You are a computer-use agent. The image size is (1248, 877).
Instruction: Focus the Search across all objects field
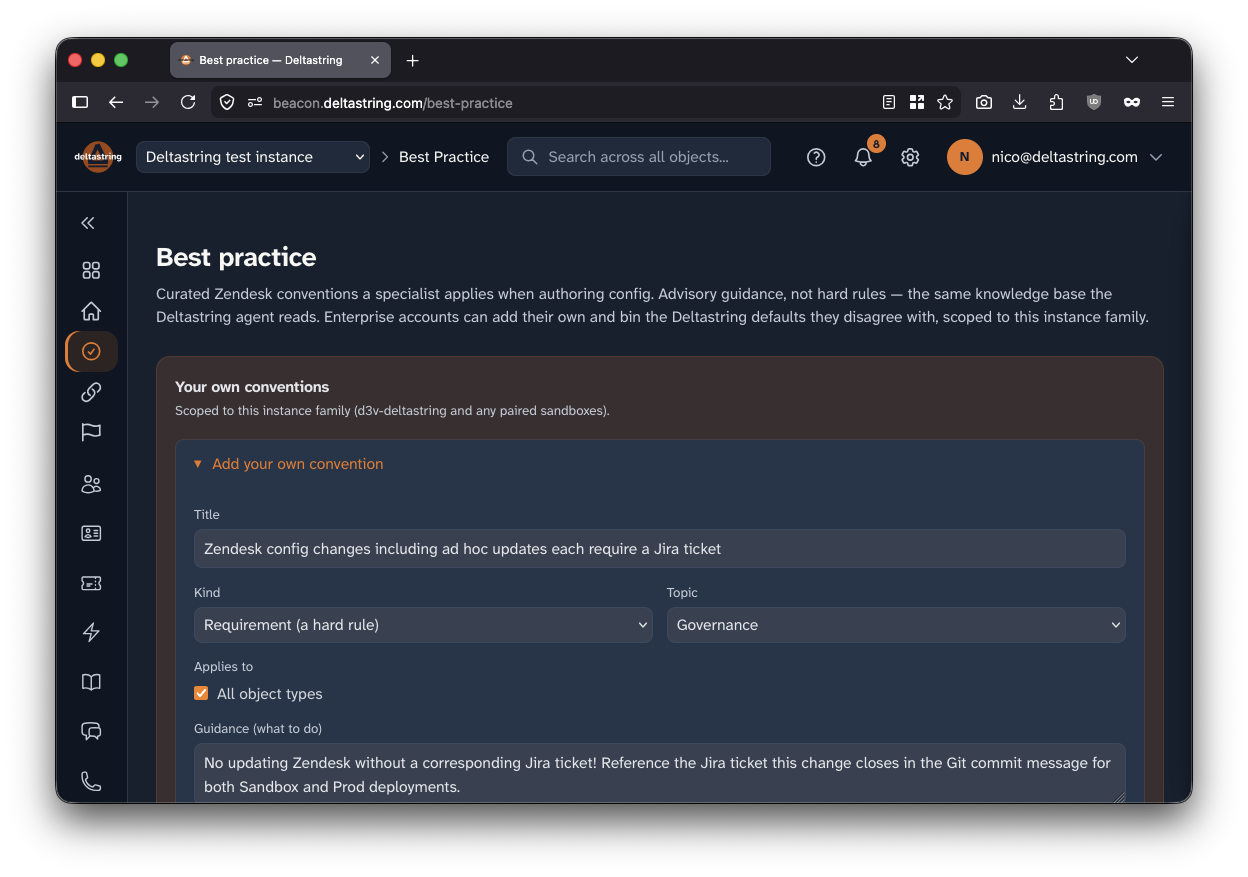[x=639, y=157]
